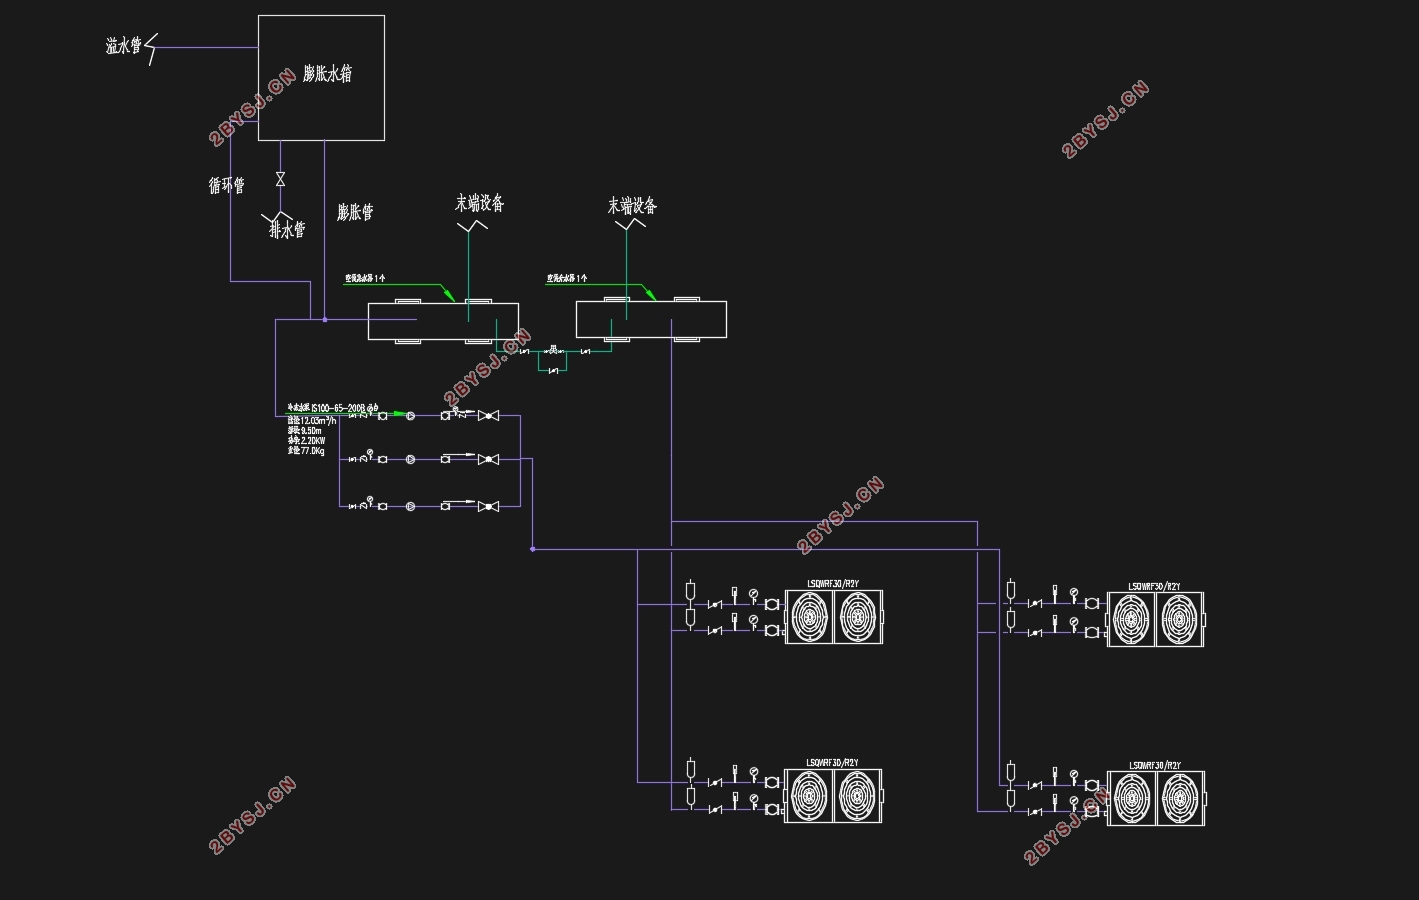
Task: Select the bypass valve between the two header tanks
Action: tap(553, 371)
